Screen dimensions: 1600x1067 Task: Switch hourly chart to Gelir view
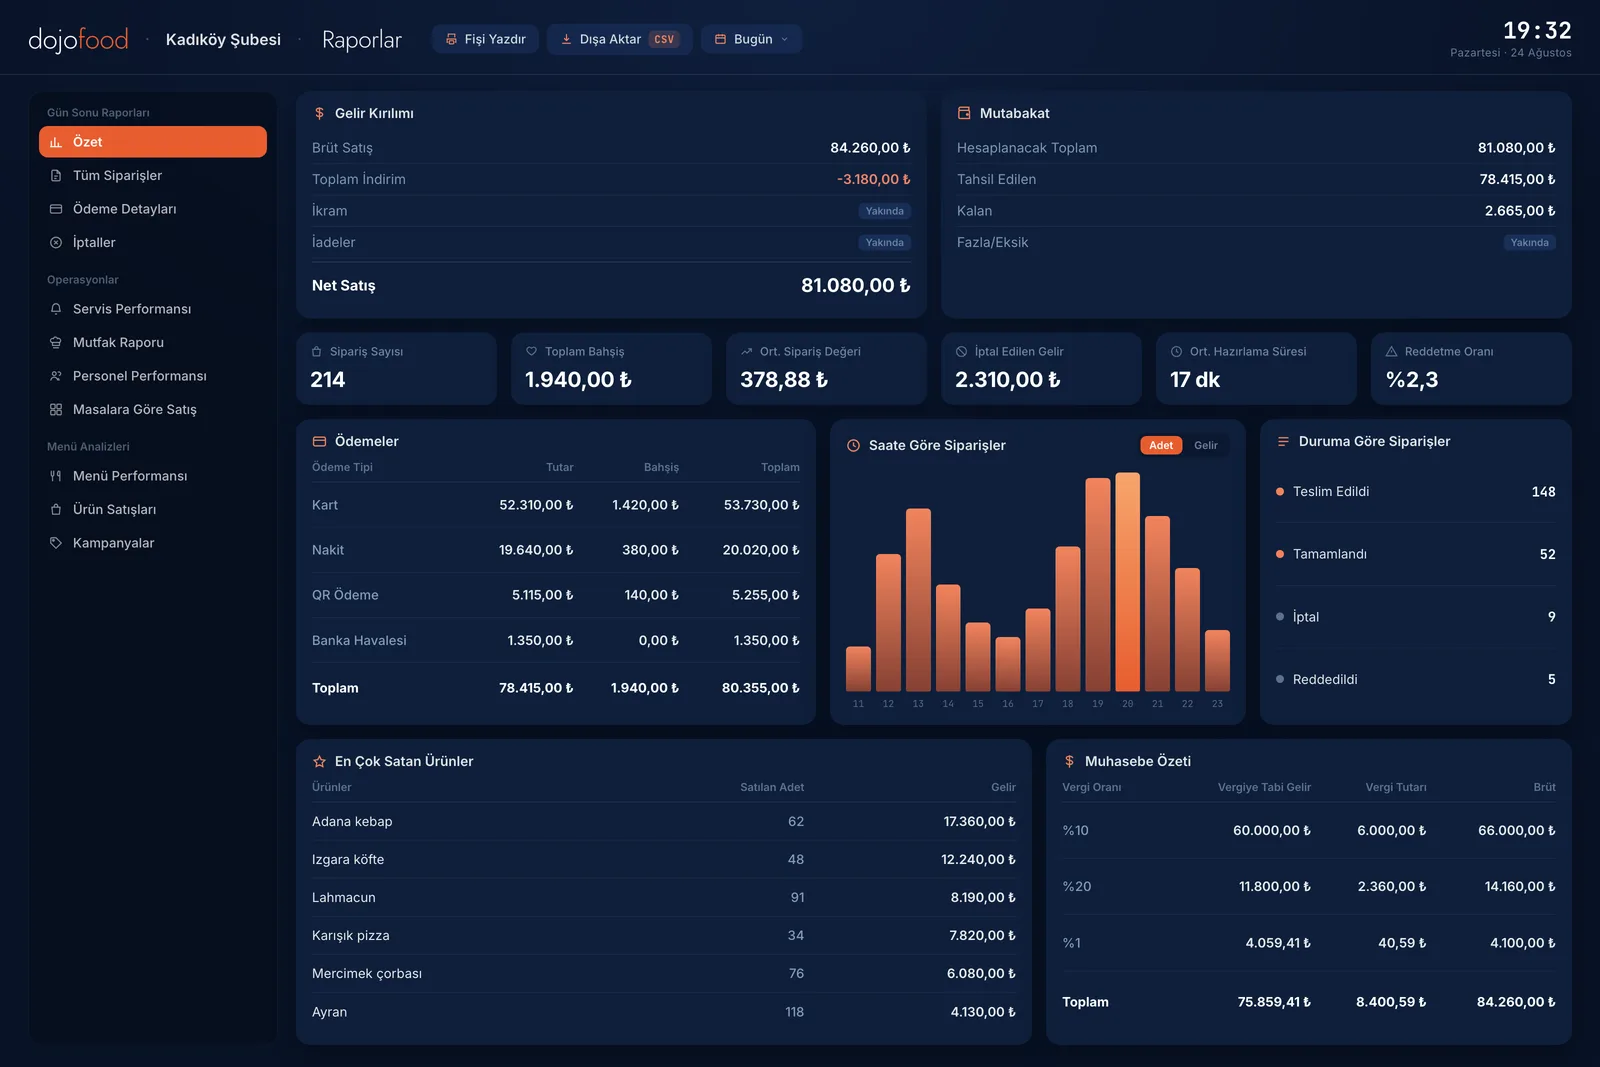pyautogui.click(x=1206, y=445)
